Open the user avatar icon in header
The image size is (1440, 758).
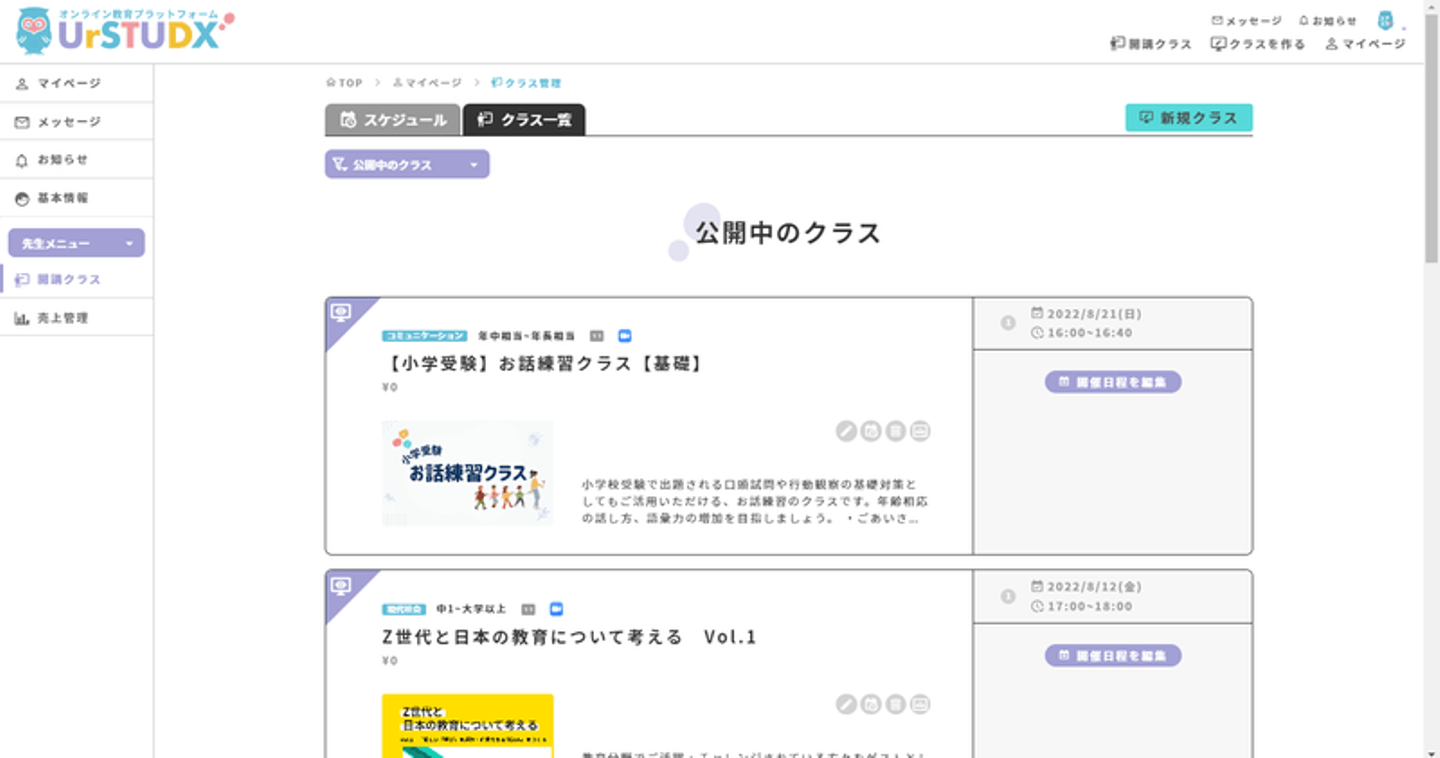(x=1386, y=20)
